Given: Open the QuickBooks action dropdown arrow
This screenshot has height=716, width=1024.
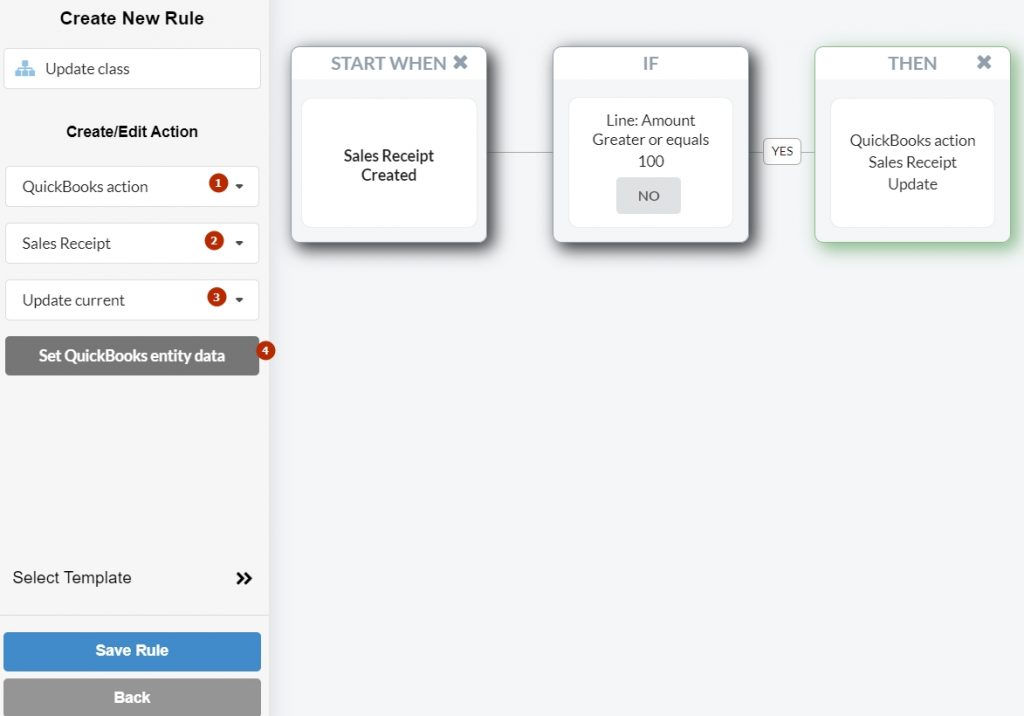Looking at the screenshot, I should click(239, 187).
